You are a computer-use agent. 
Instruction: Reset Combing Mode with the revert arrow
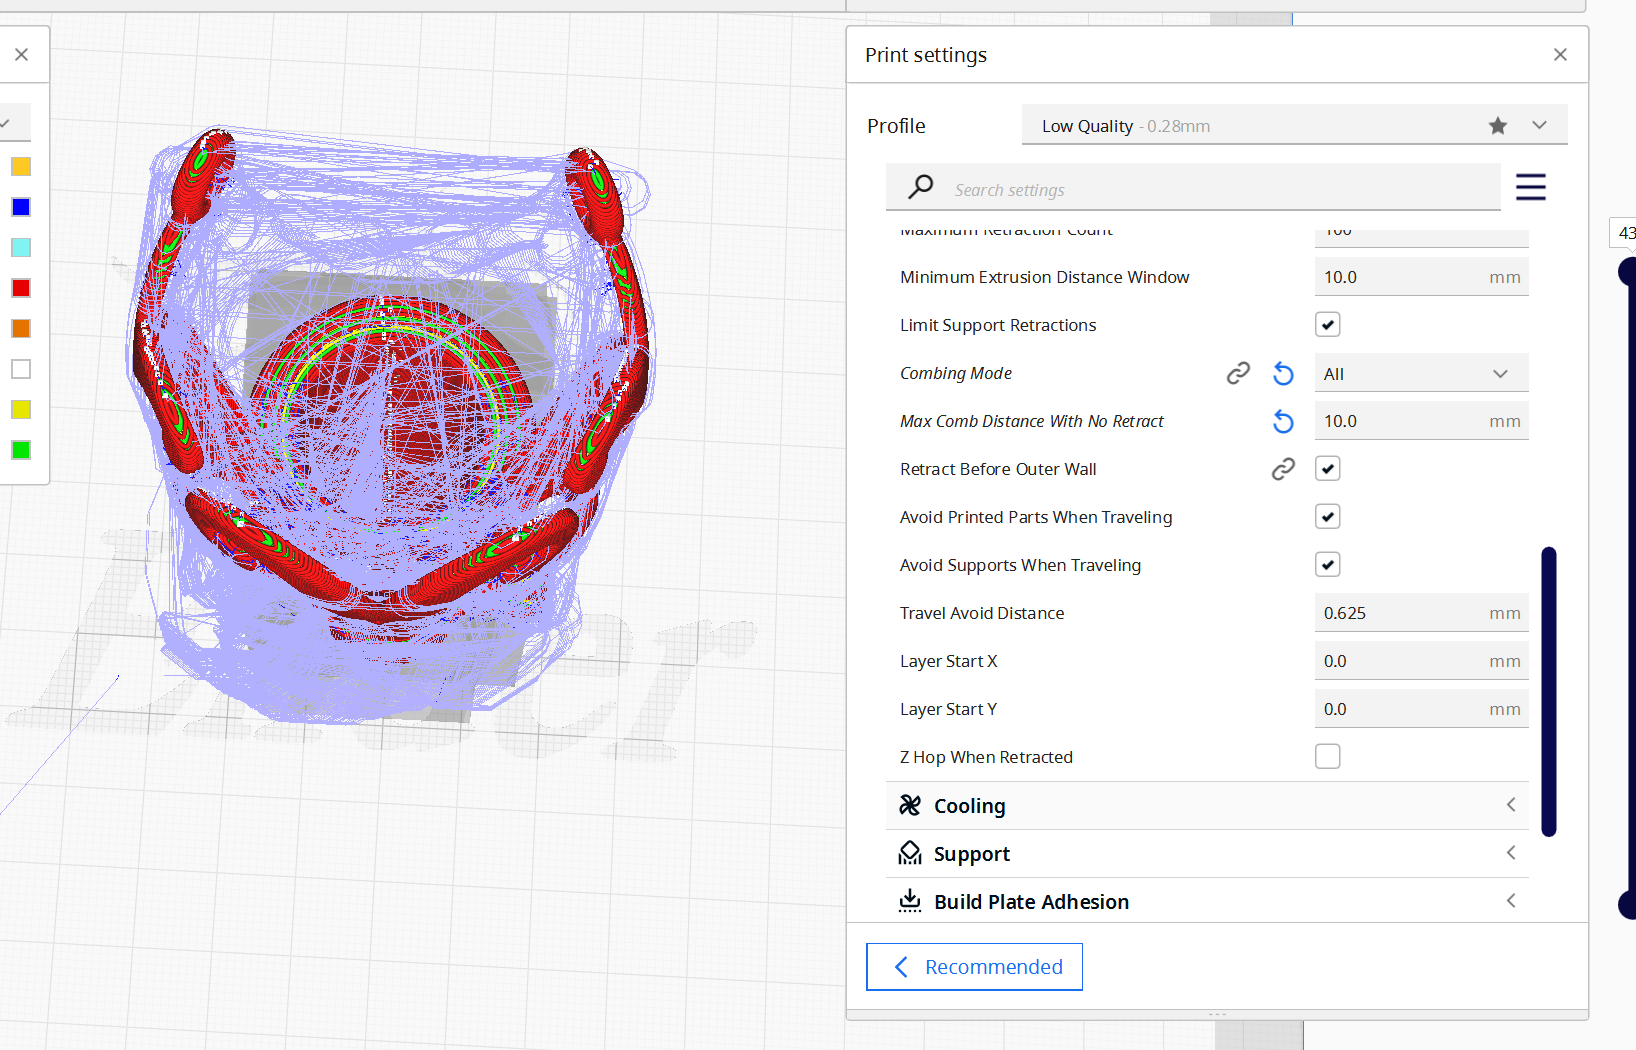[x=1283, y=372]
